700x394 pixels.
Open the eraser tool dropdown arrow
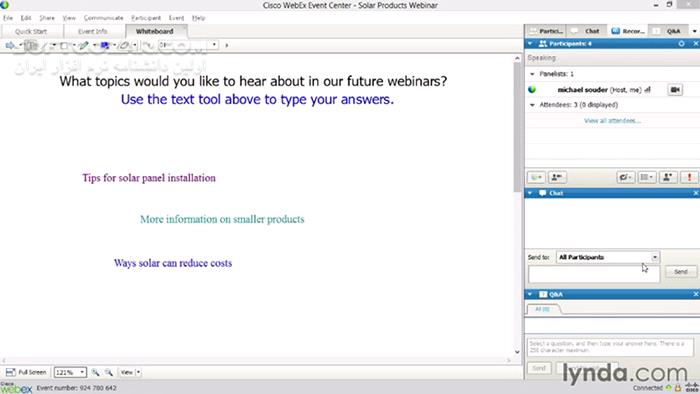134,45
